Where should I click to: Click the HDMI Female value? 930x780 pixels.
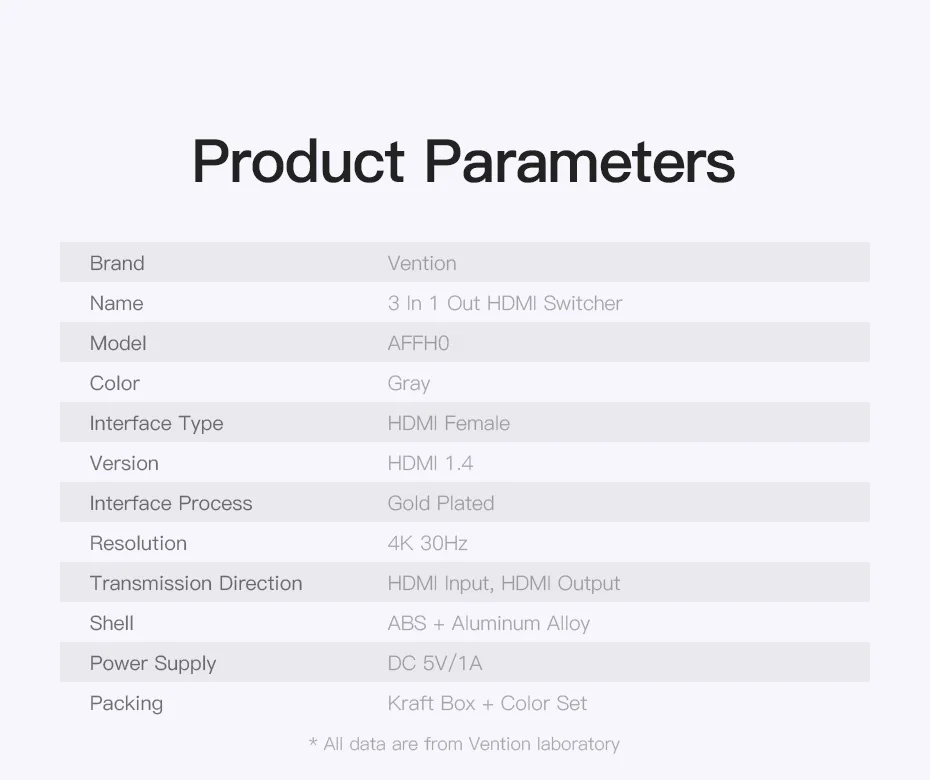tap(448, 423)
